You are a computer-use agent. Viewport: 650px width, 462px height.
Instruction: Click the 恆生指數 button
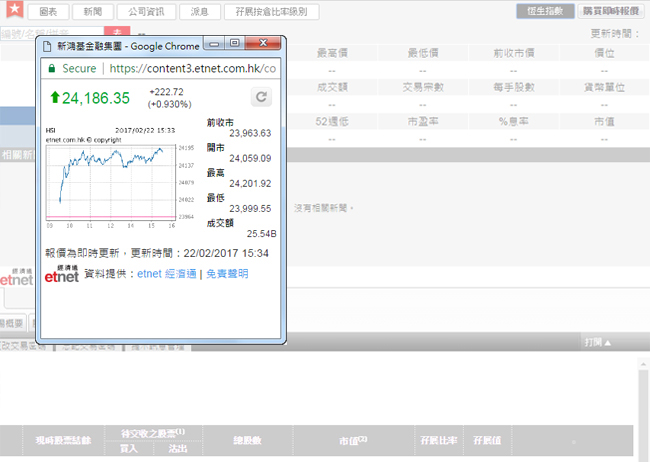click(545, 11)
